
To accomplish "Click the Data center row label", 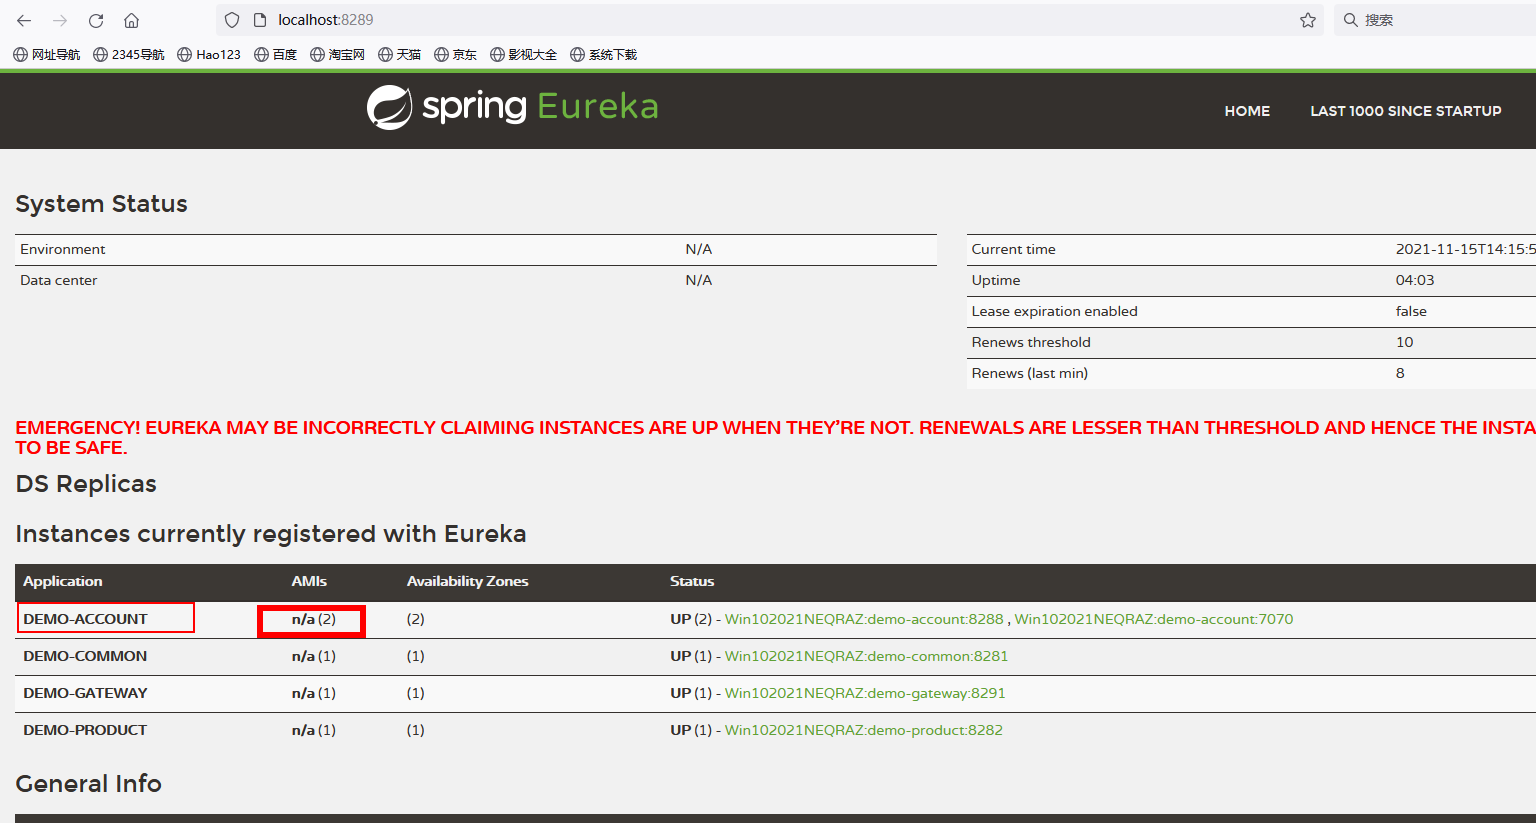I will [x=58, y=280].
